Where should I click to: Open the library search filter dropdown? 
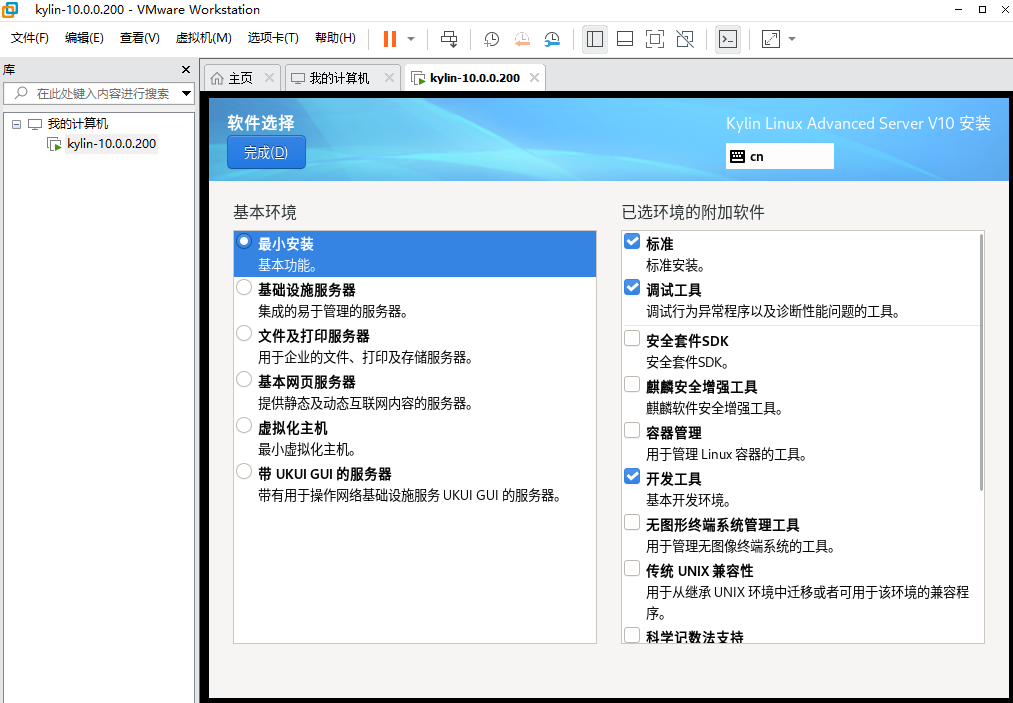(186, 94)
